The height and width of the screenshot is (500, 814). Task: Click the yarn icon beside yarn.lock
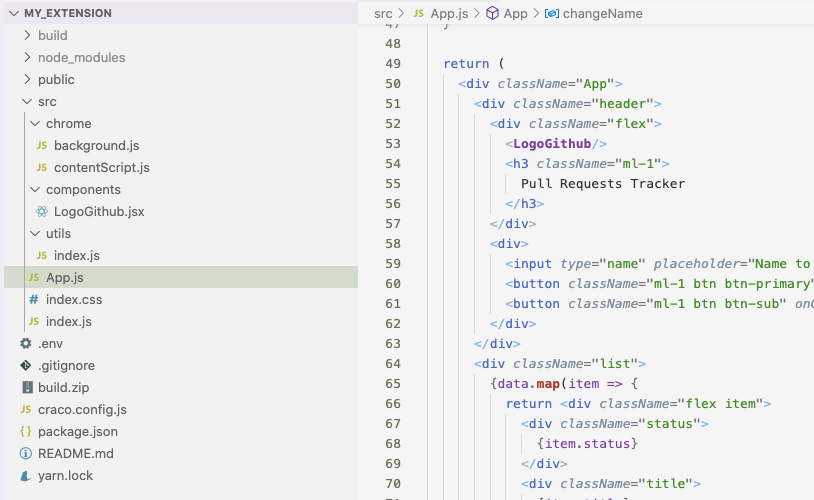click(x=26, y=476)
